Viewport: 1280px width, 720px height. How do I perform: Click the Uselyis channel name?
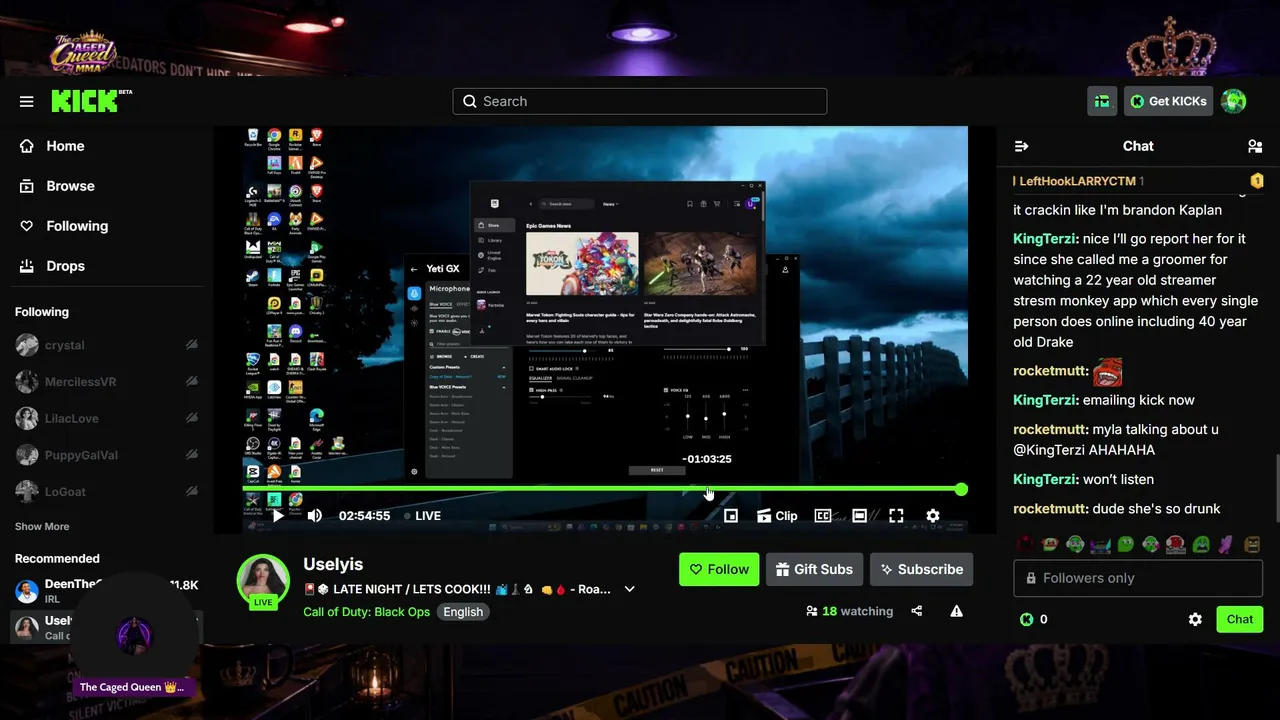pyautogui.click(x=333, y=564)
